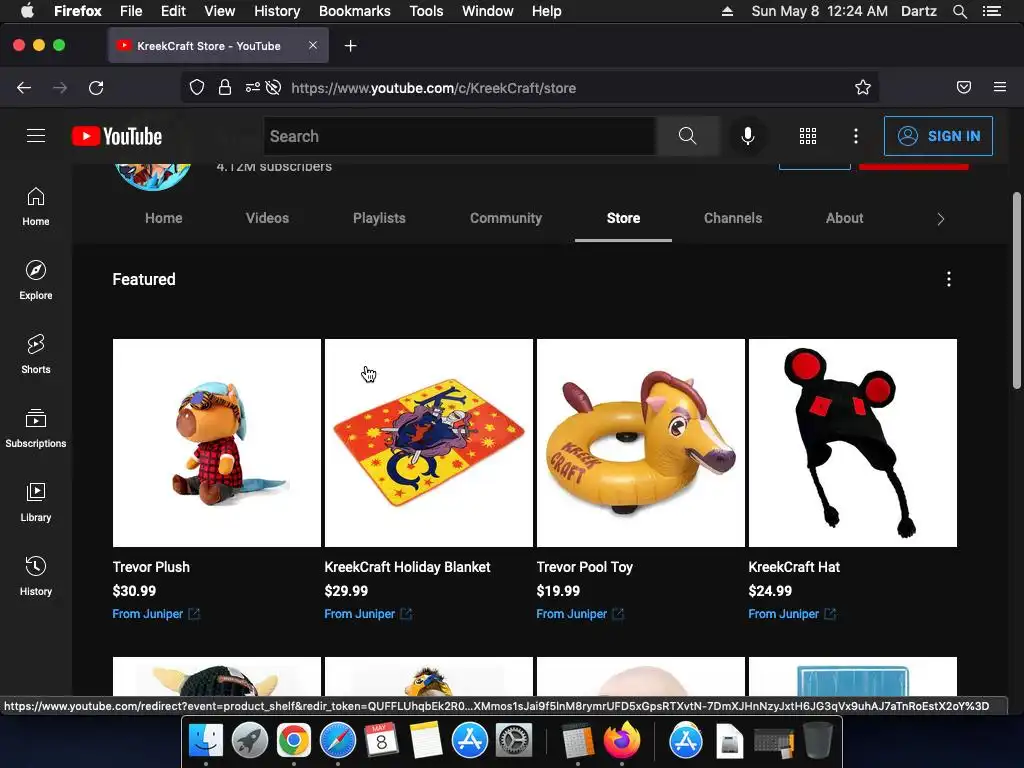Open History in sidebar

[x=36, y=575]
